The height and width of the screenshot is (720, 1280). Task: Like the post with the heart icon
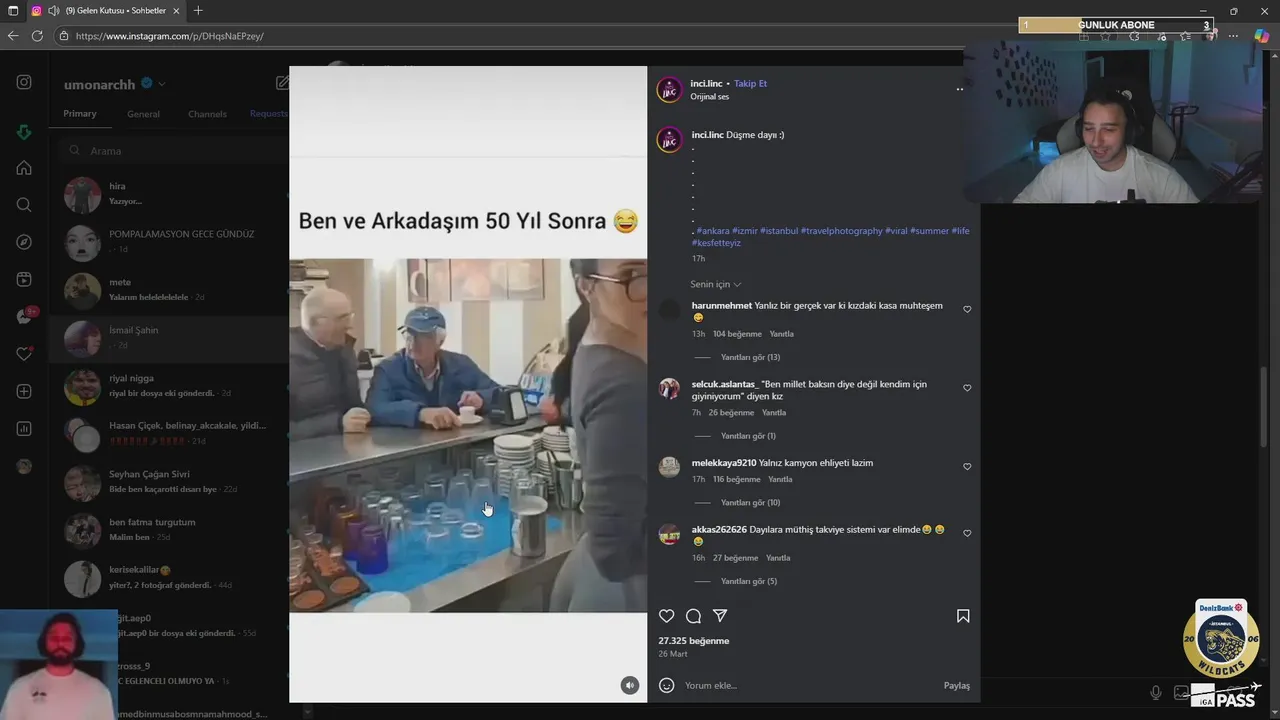tap(667, 616)
